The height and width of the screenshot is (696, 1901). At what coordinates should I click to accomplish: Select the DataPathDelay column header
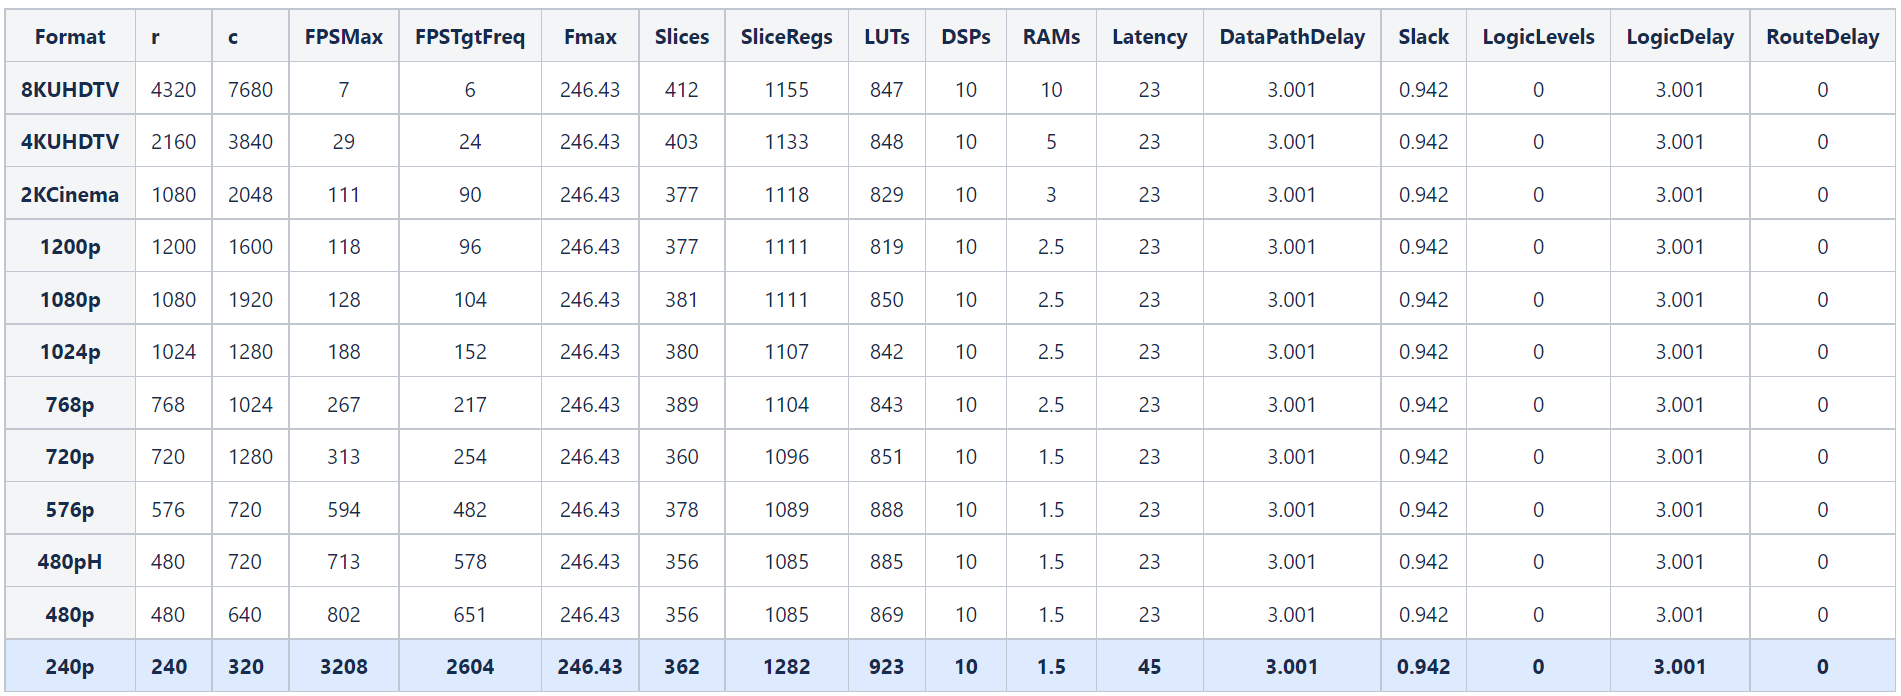pyautogui.click(x=1291, y=37)
